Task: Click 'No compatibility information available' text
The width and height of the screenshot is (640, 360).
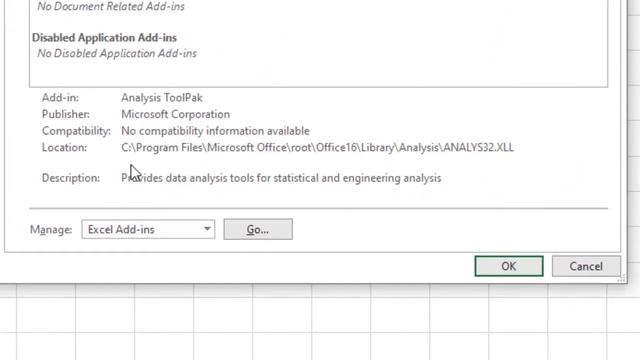Action: pyautogui.click(x=216, y=131)
